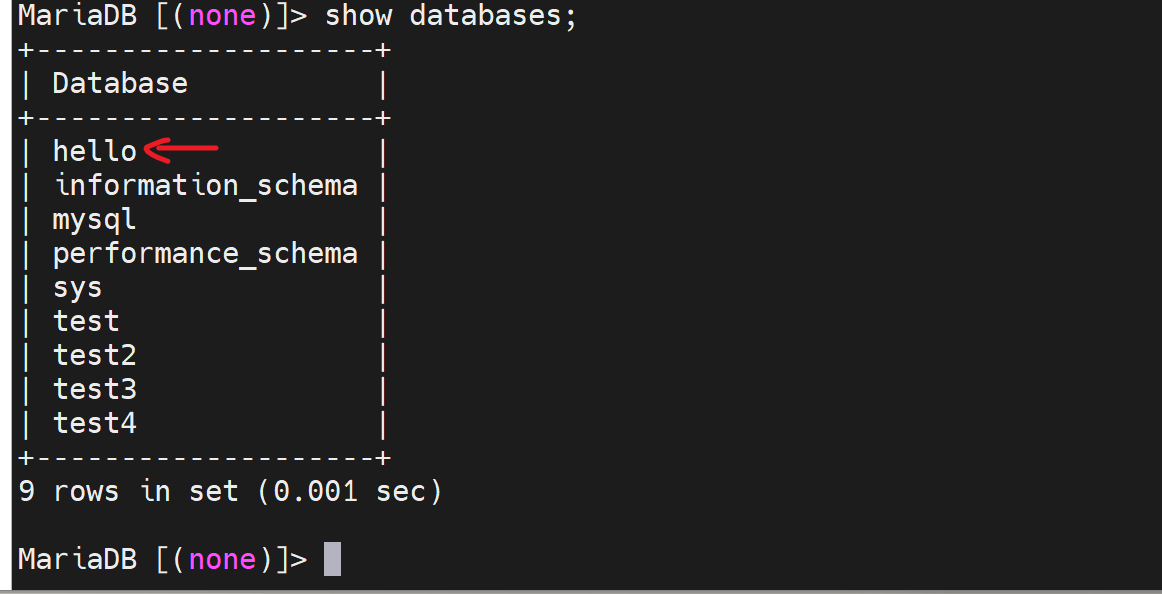Image resolution: width=1162 pixels, height=594 pixels.
Task: Click the Database column header
Action: 120,83
